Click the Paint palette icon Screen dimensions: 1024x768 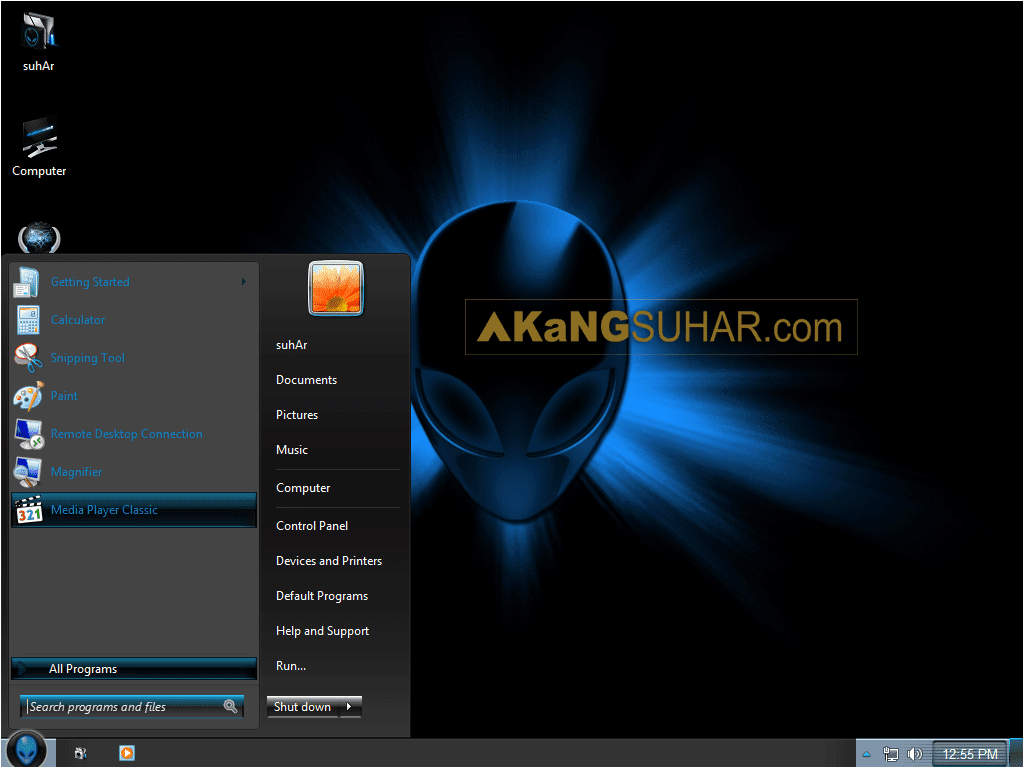click(28, 396)
